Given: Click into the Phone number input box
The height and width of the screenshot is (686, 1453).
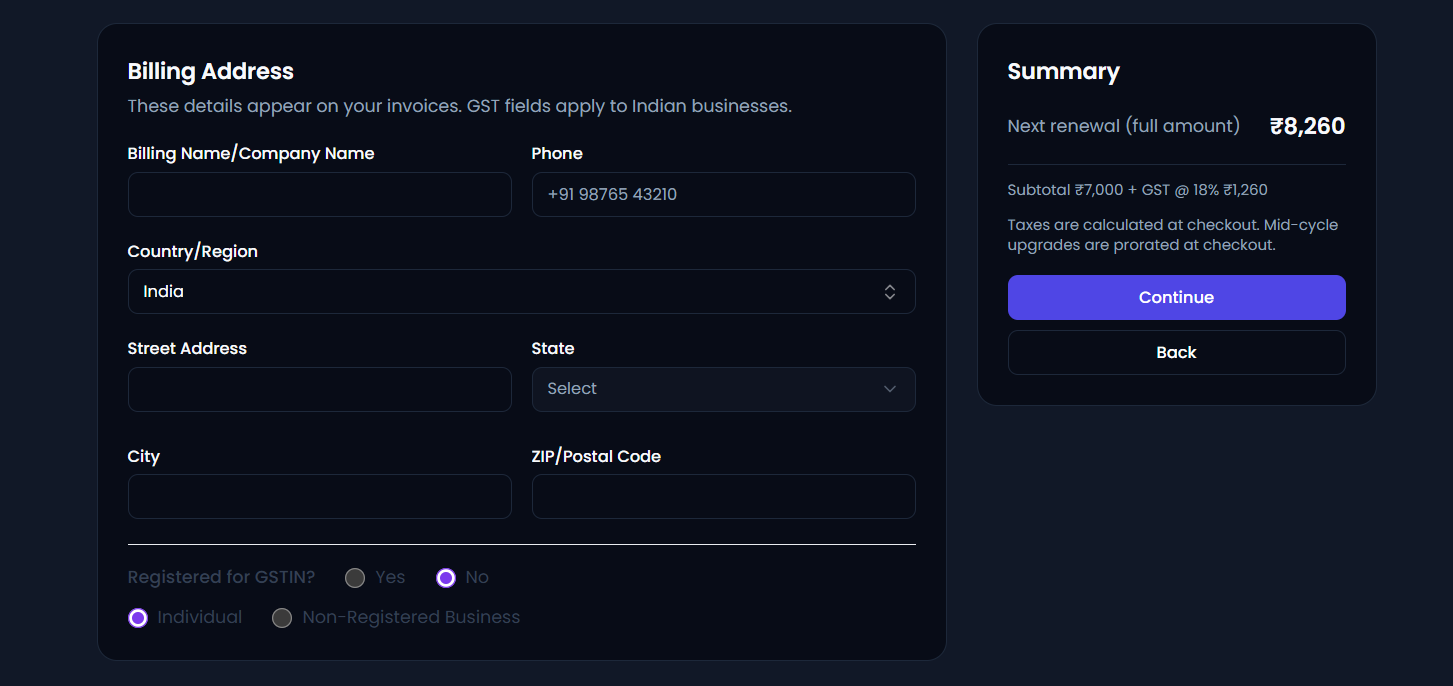Looking at the screenshot, I should pos(723,194).
